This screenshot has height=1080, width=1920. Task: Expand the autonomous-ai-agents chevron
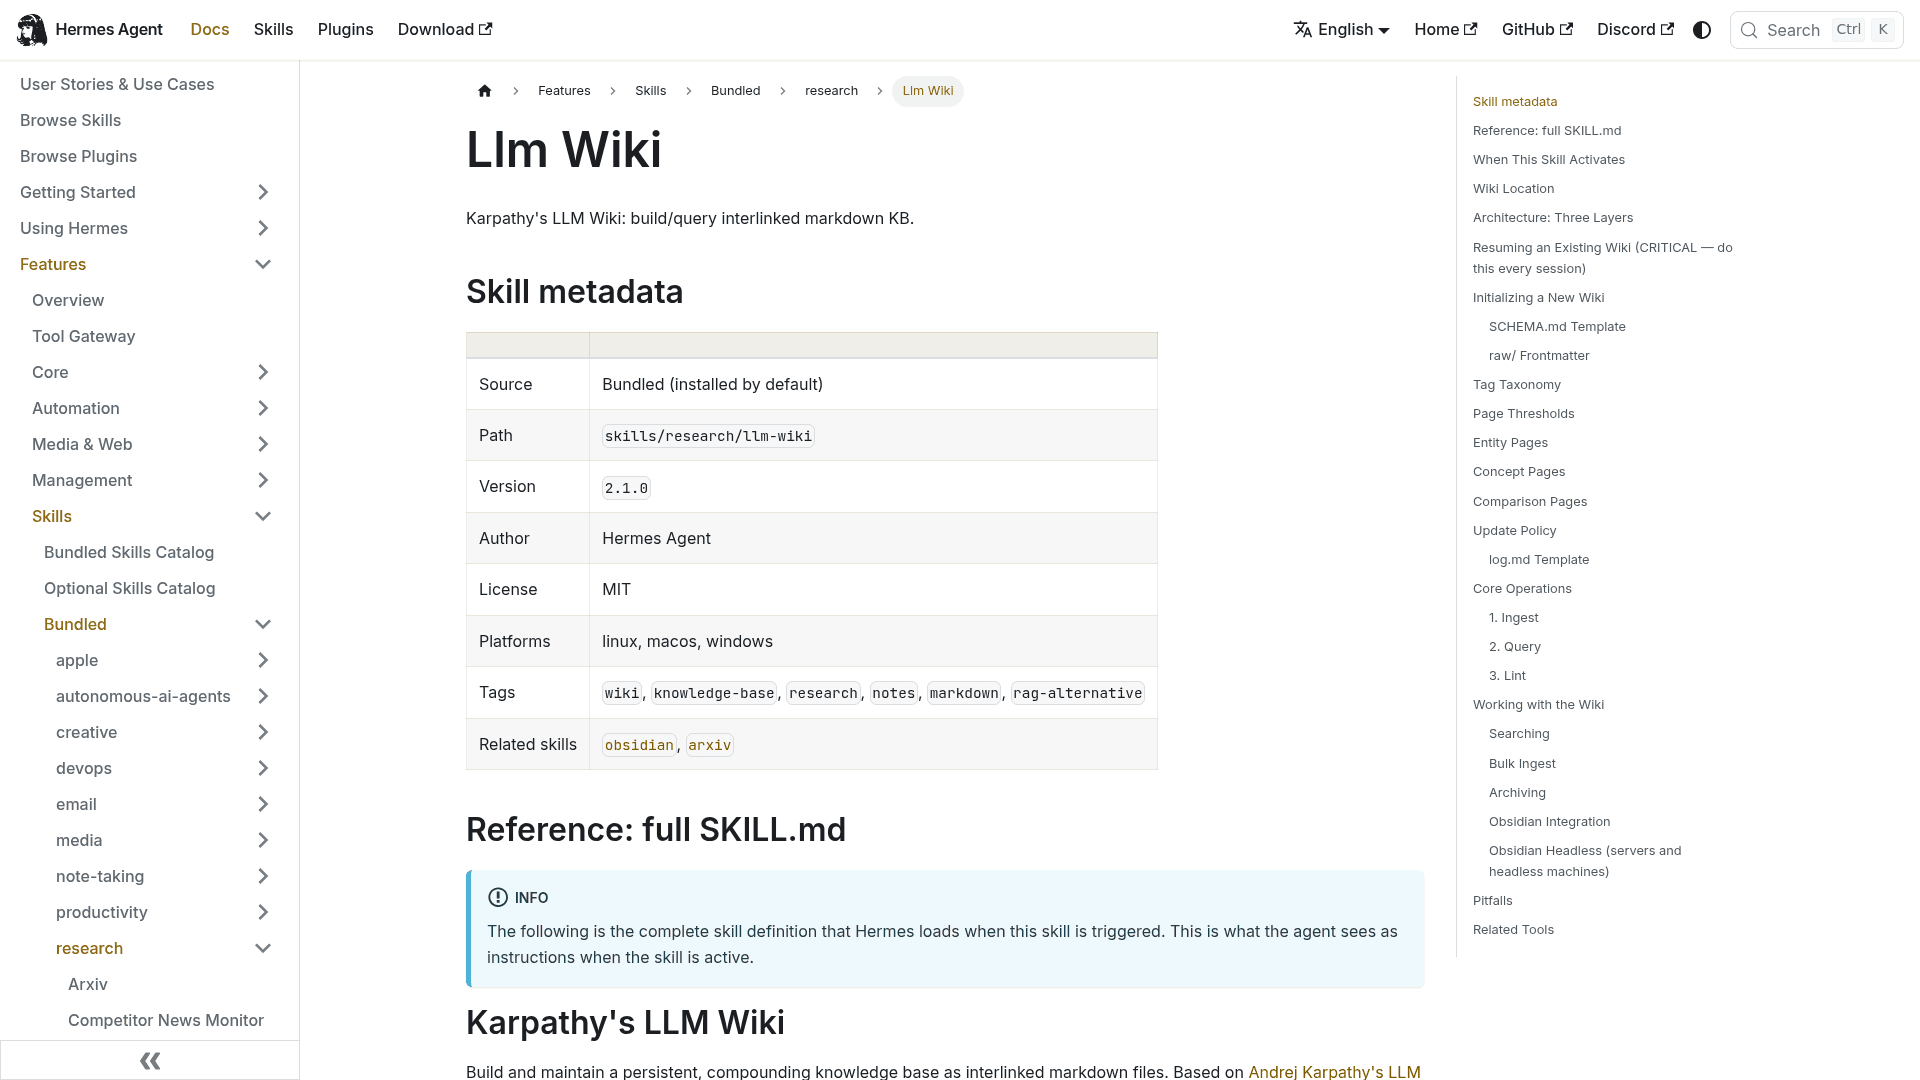tap(263, 696)
